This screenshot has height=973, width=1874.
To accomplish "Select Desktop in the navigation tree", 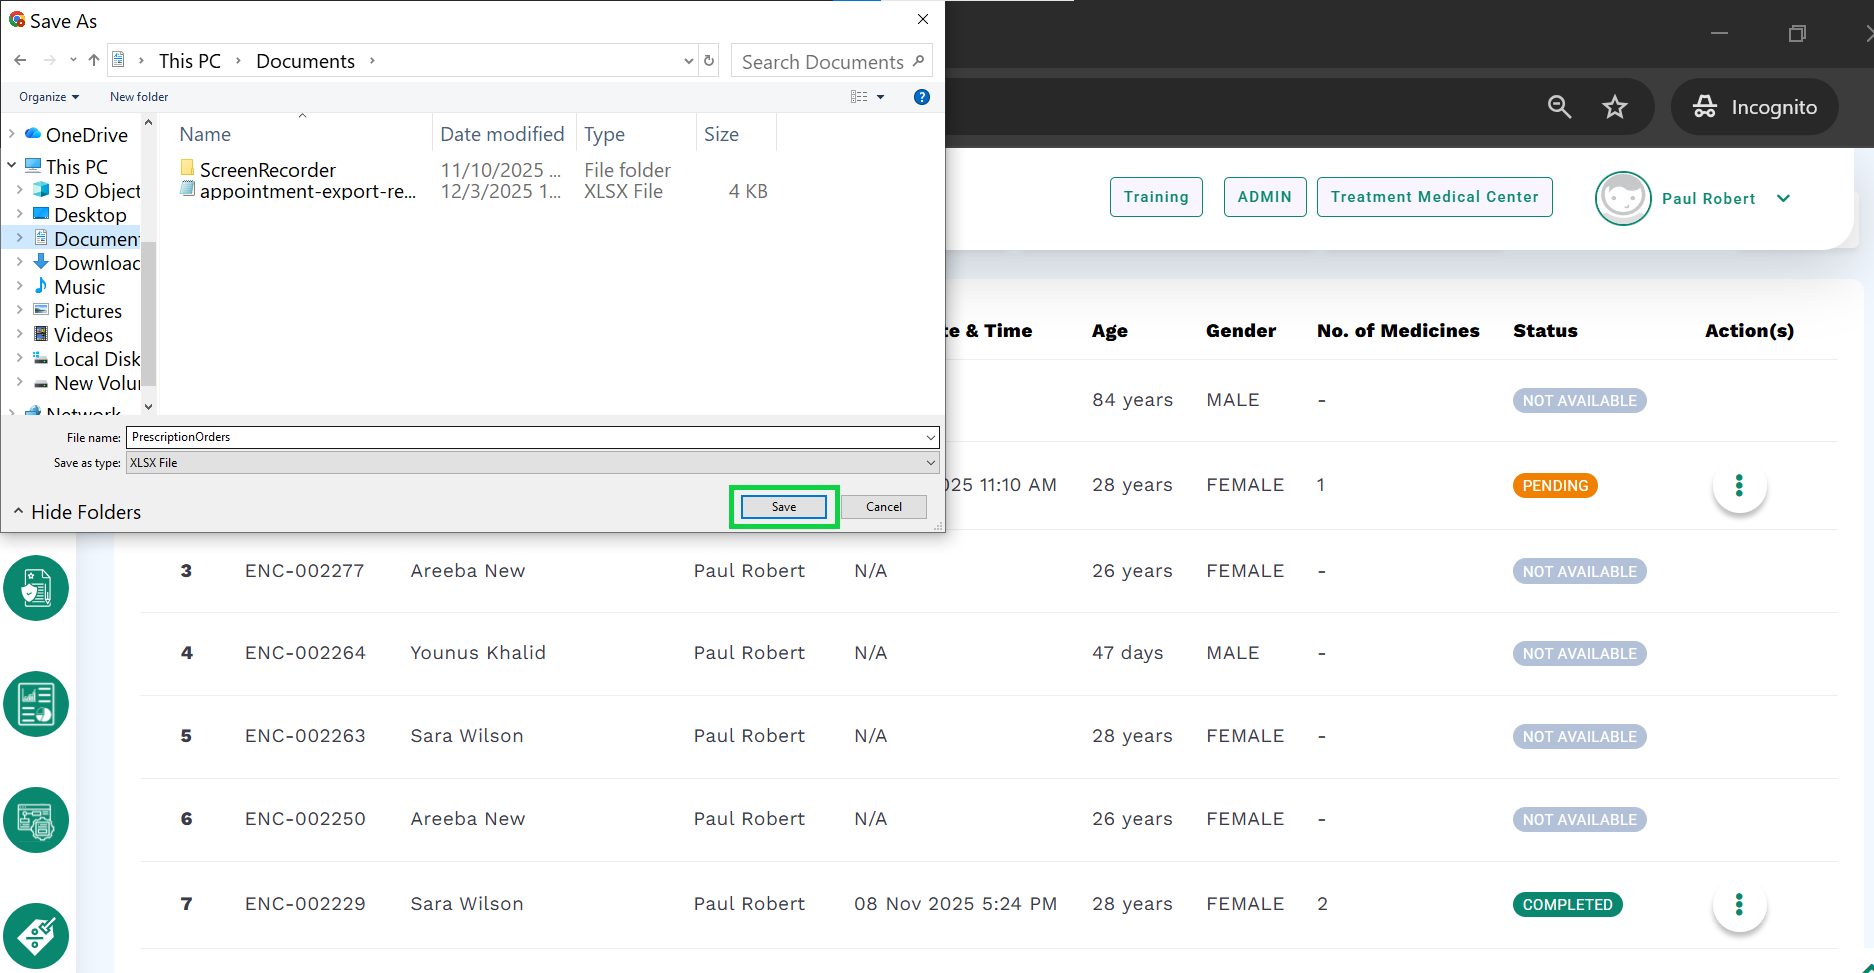I will [x=90, y=215].
